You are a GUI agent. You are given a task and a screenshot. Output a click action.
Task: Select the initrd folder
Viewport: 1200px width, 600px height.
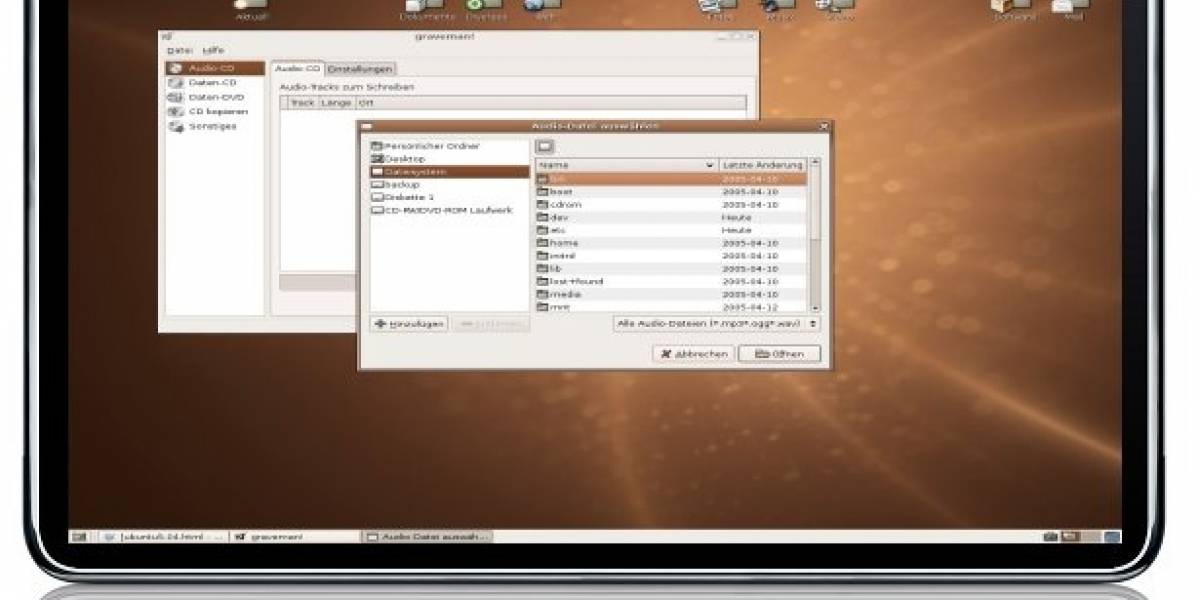[671, 256]
